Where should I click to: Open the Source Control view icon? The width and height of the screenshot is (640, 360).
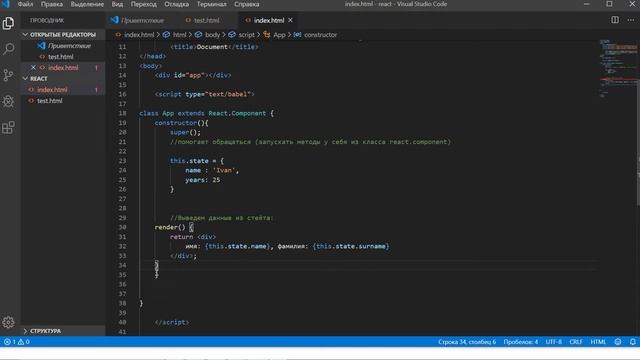[x=8, y=75]
